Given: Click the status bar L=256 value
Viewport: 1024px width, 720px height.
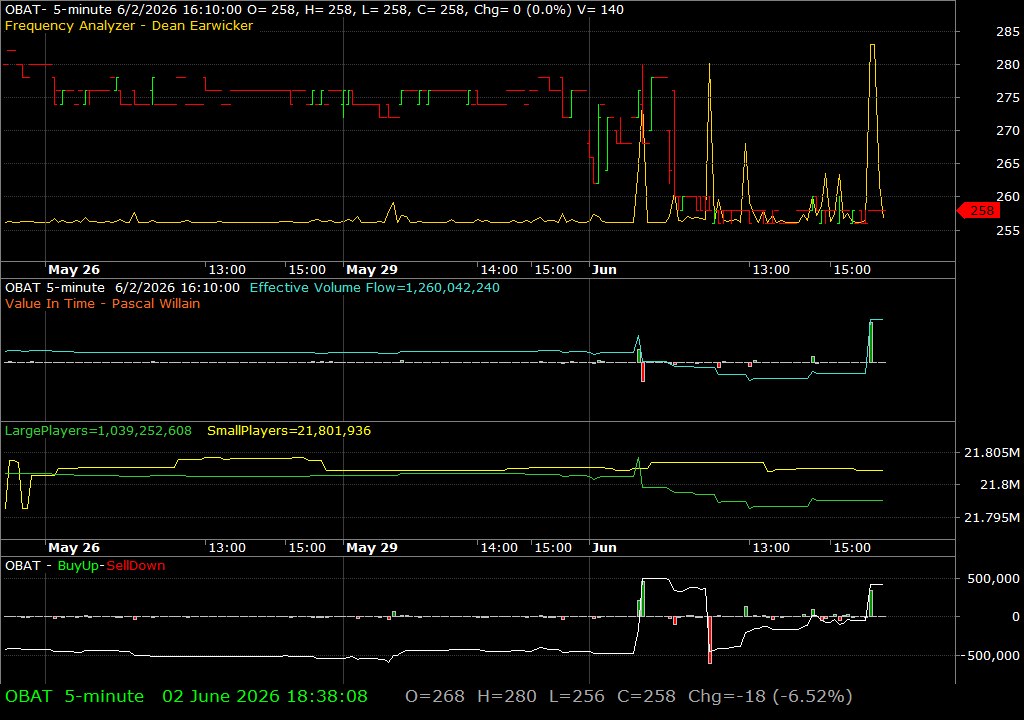Looking at the screenshot, I should pos(577,696).
